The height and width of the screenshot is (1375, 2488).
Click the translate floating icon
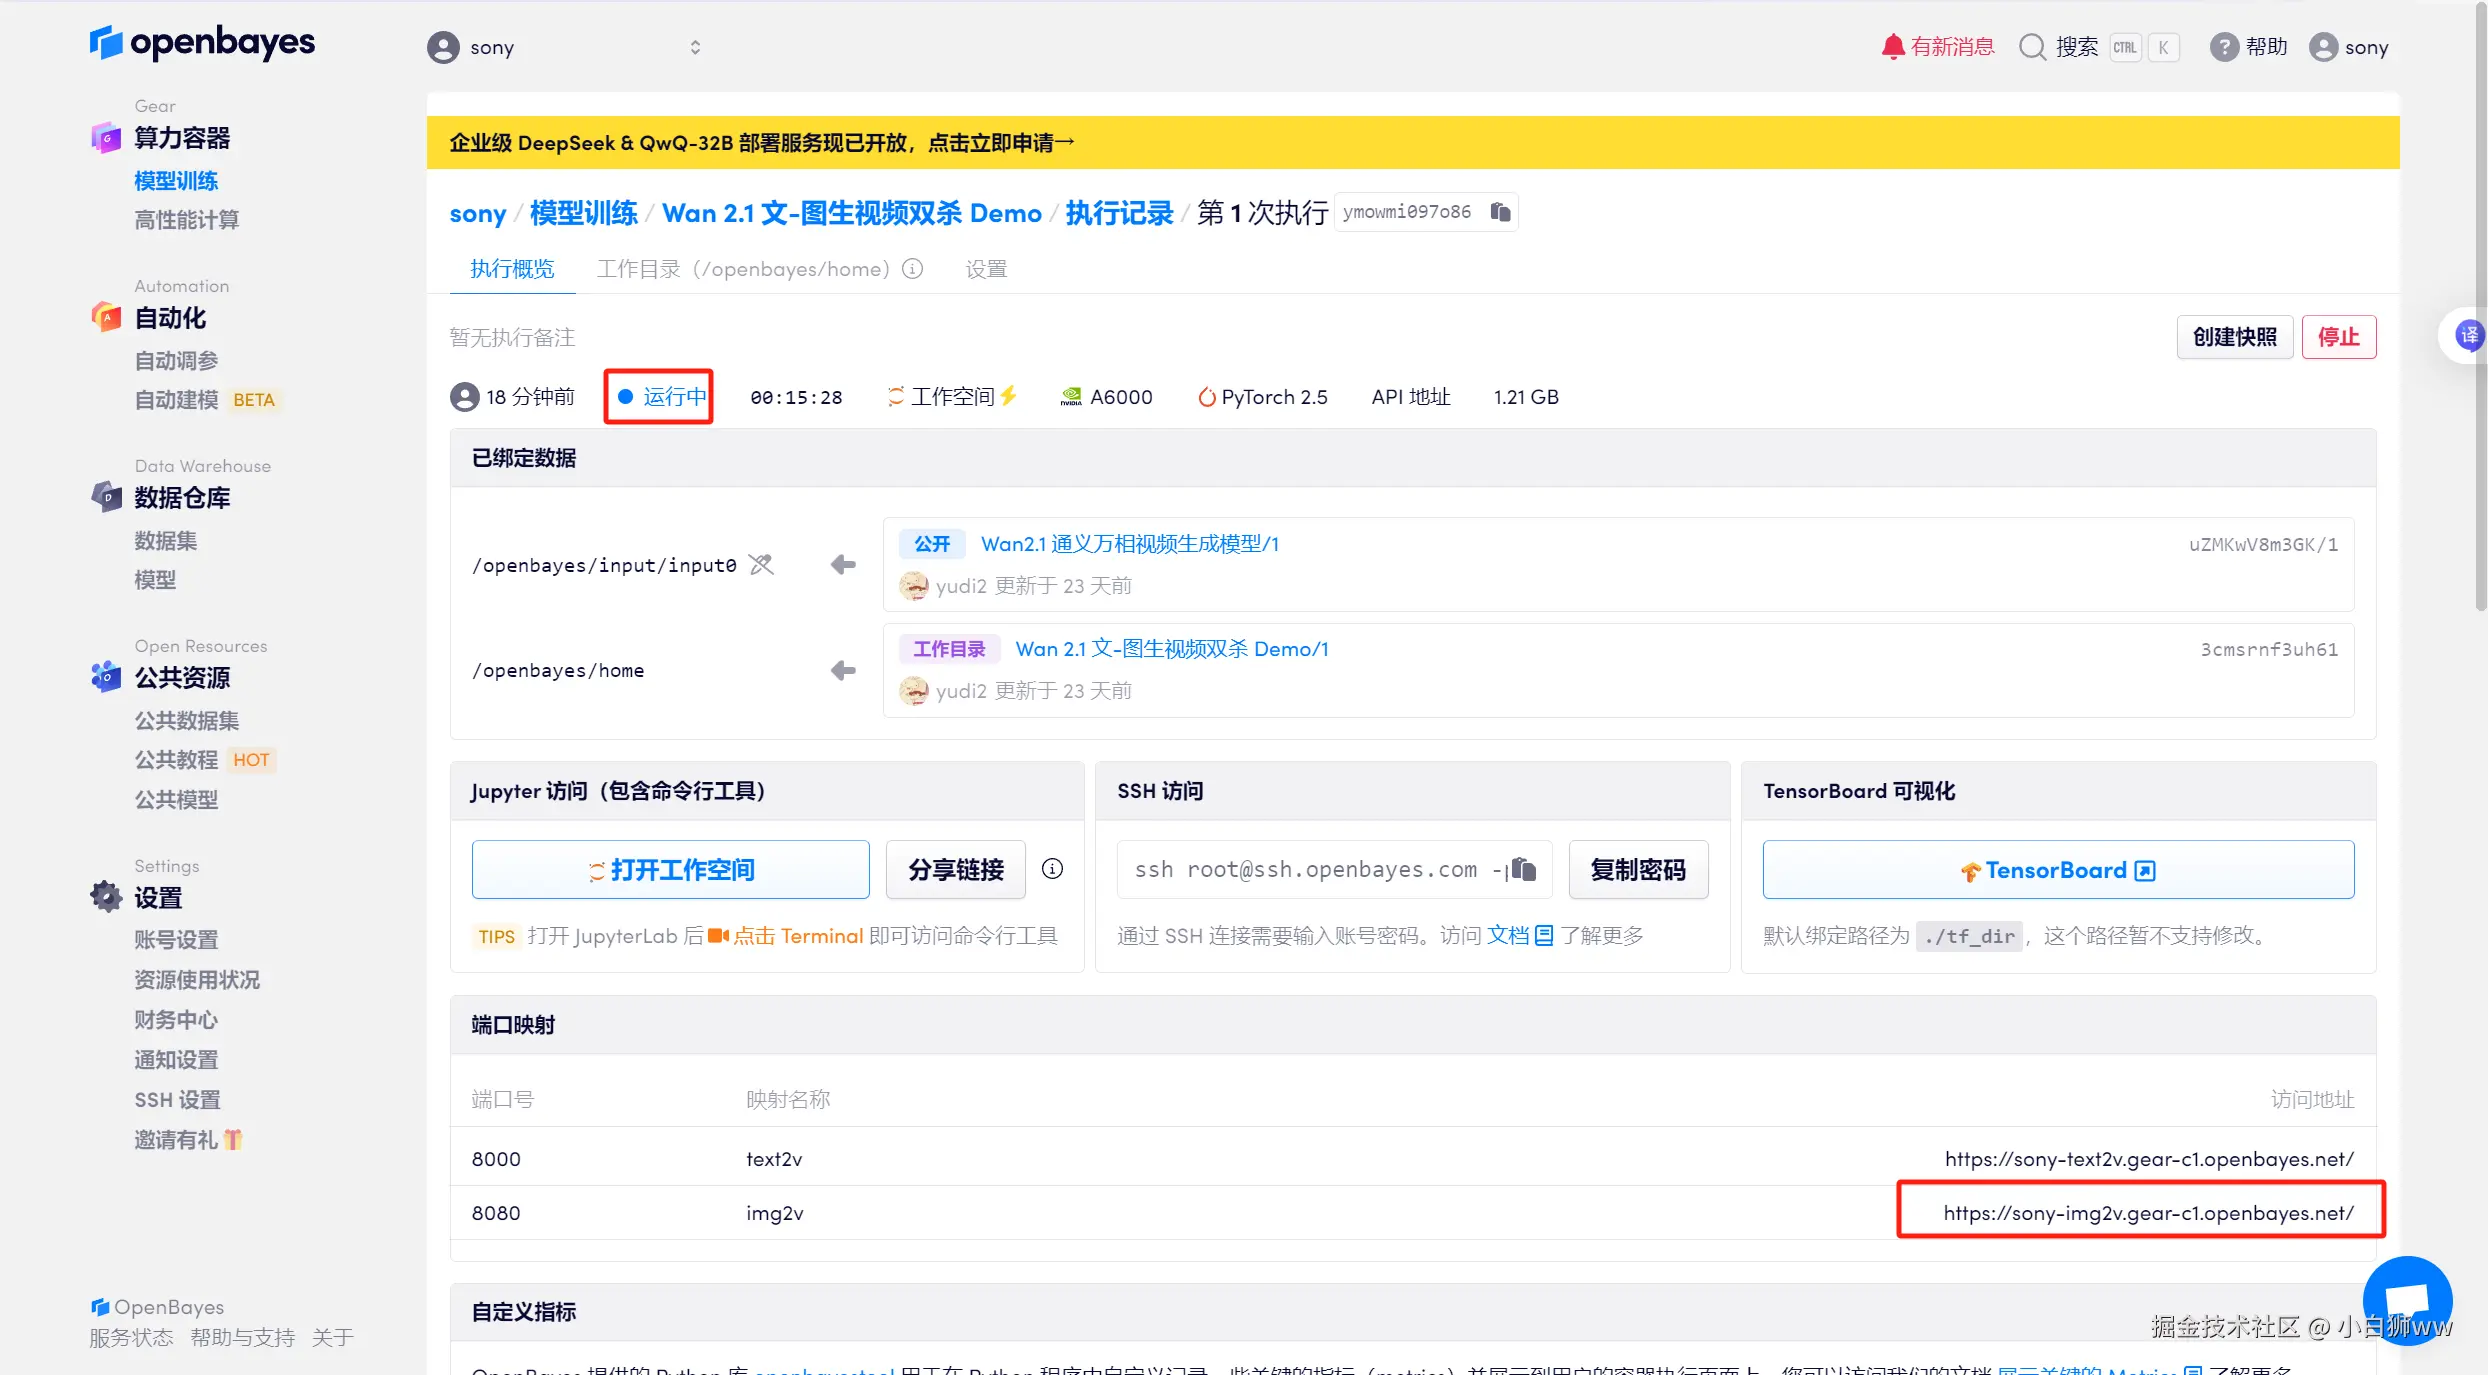click(2468, 336)
